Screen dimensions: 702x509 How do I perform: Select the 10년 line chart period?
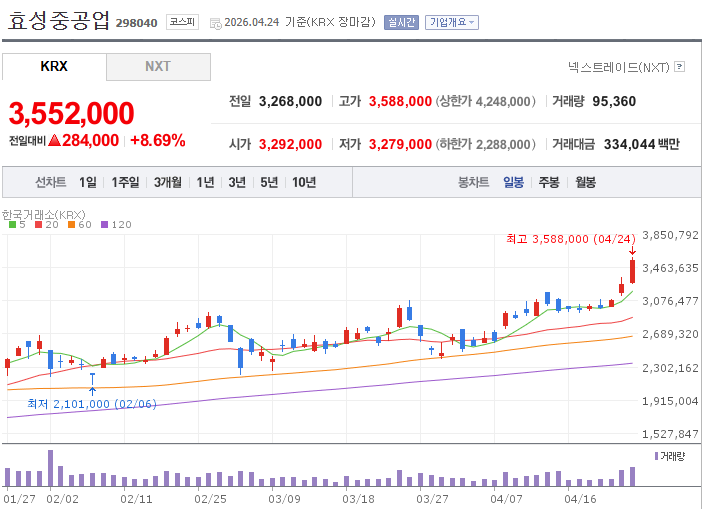coord(304,182)
